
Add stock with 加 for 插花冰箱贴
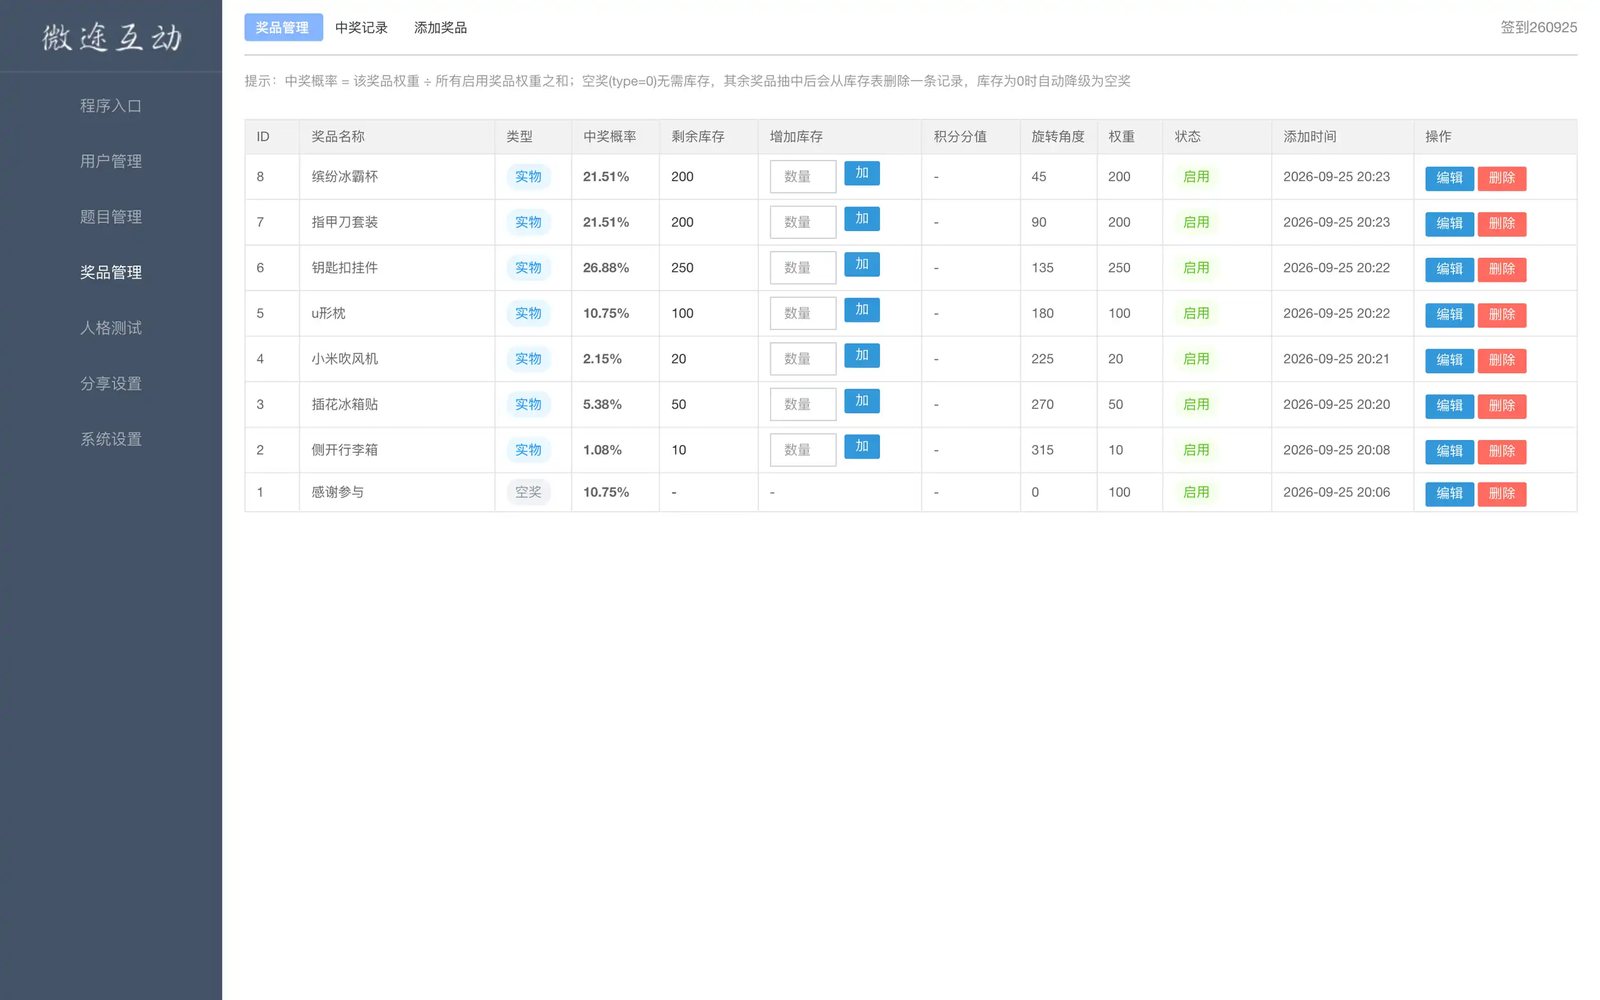click(x=861, y=401)
